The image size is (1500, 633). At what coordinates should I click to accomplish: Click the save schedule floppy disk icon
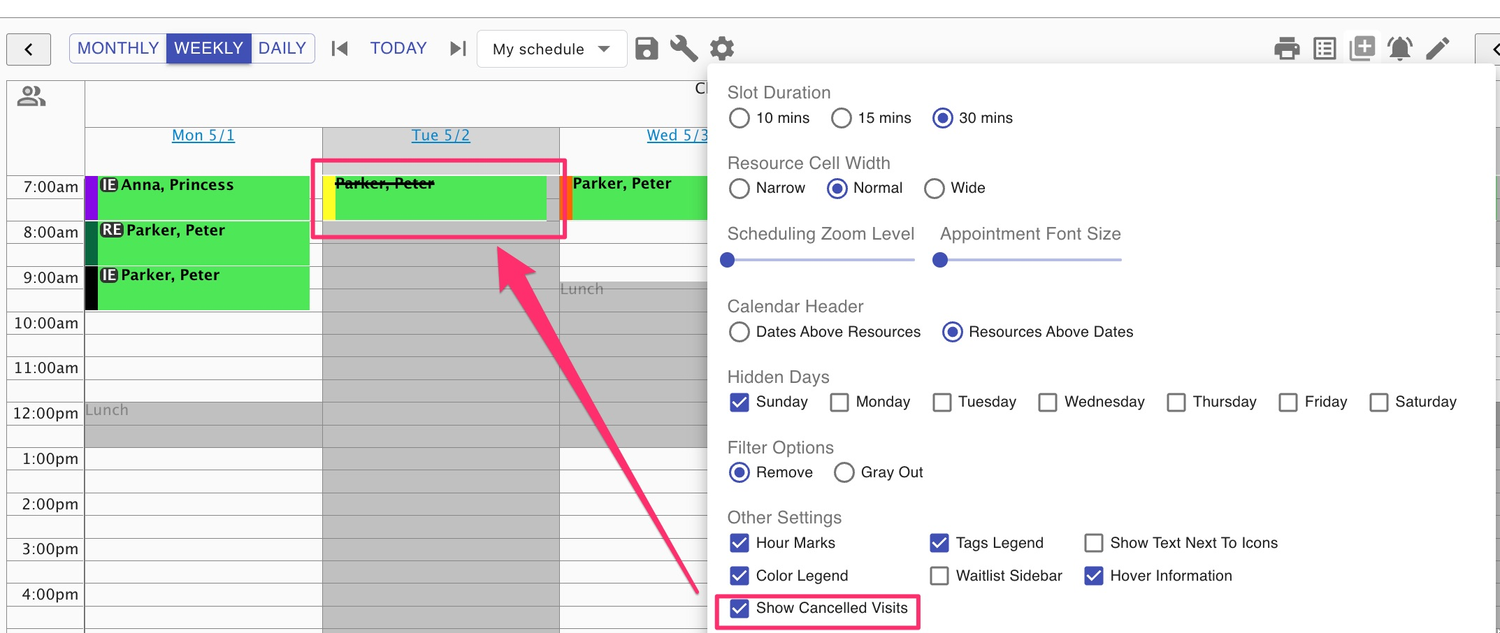(x=647, y=48)
